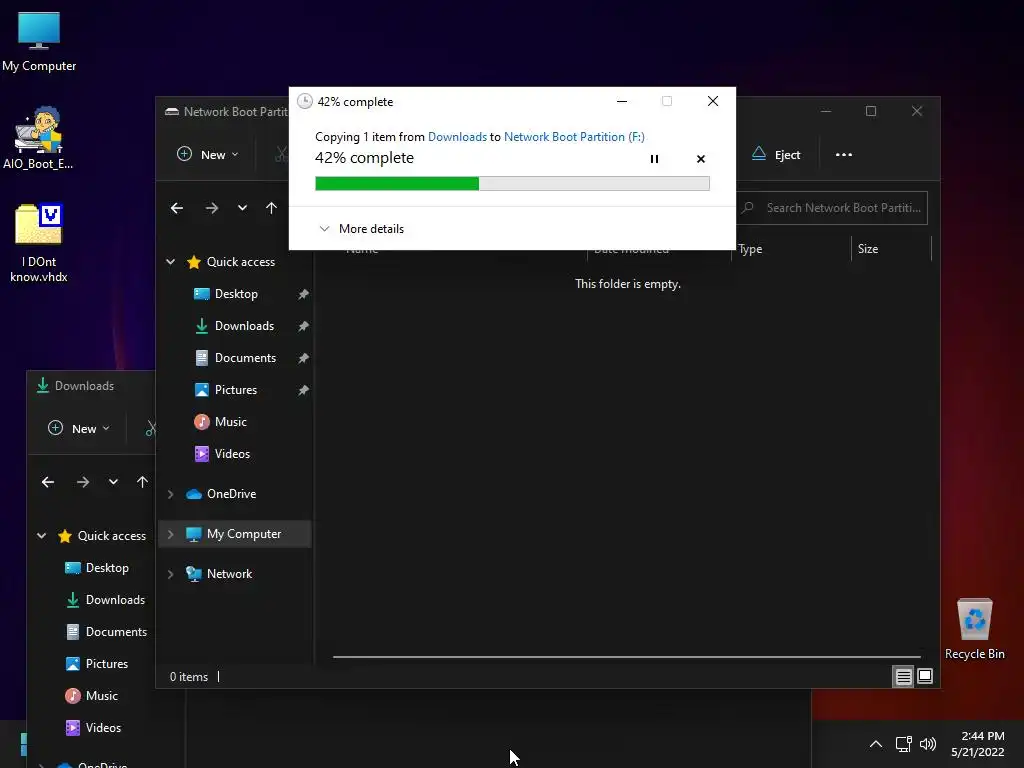Pause the file copy operation
The width and height of the screenshot is (1024, 768).
[x=654, y=159]
